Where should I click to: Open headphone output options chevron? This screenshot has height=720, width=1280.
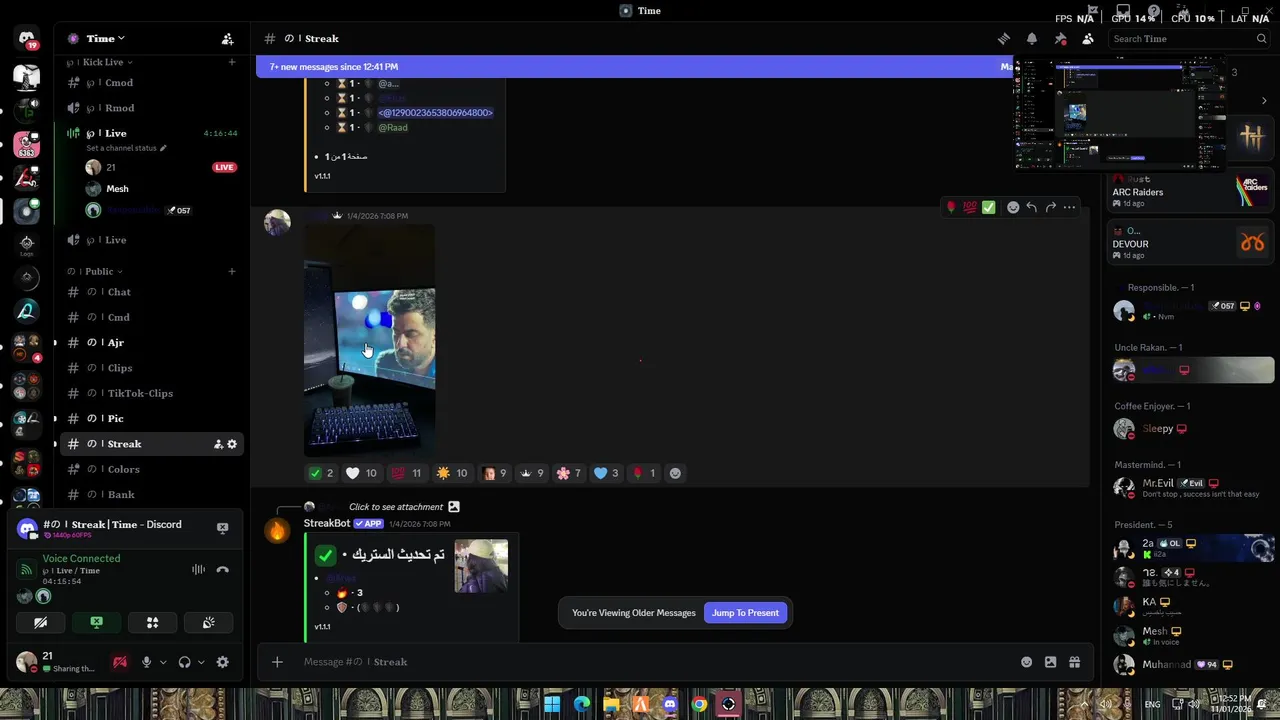[x=201, y=662]
